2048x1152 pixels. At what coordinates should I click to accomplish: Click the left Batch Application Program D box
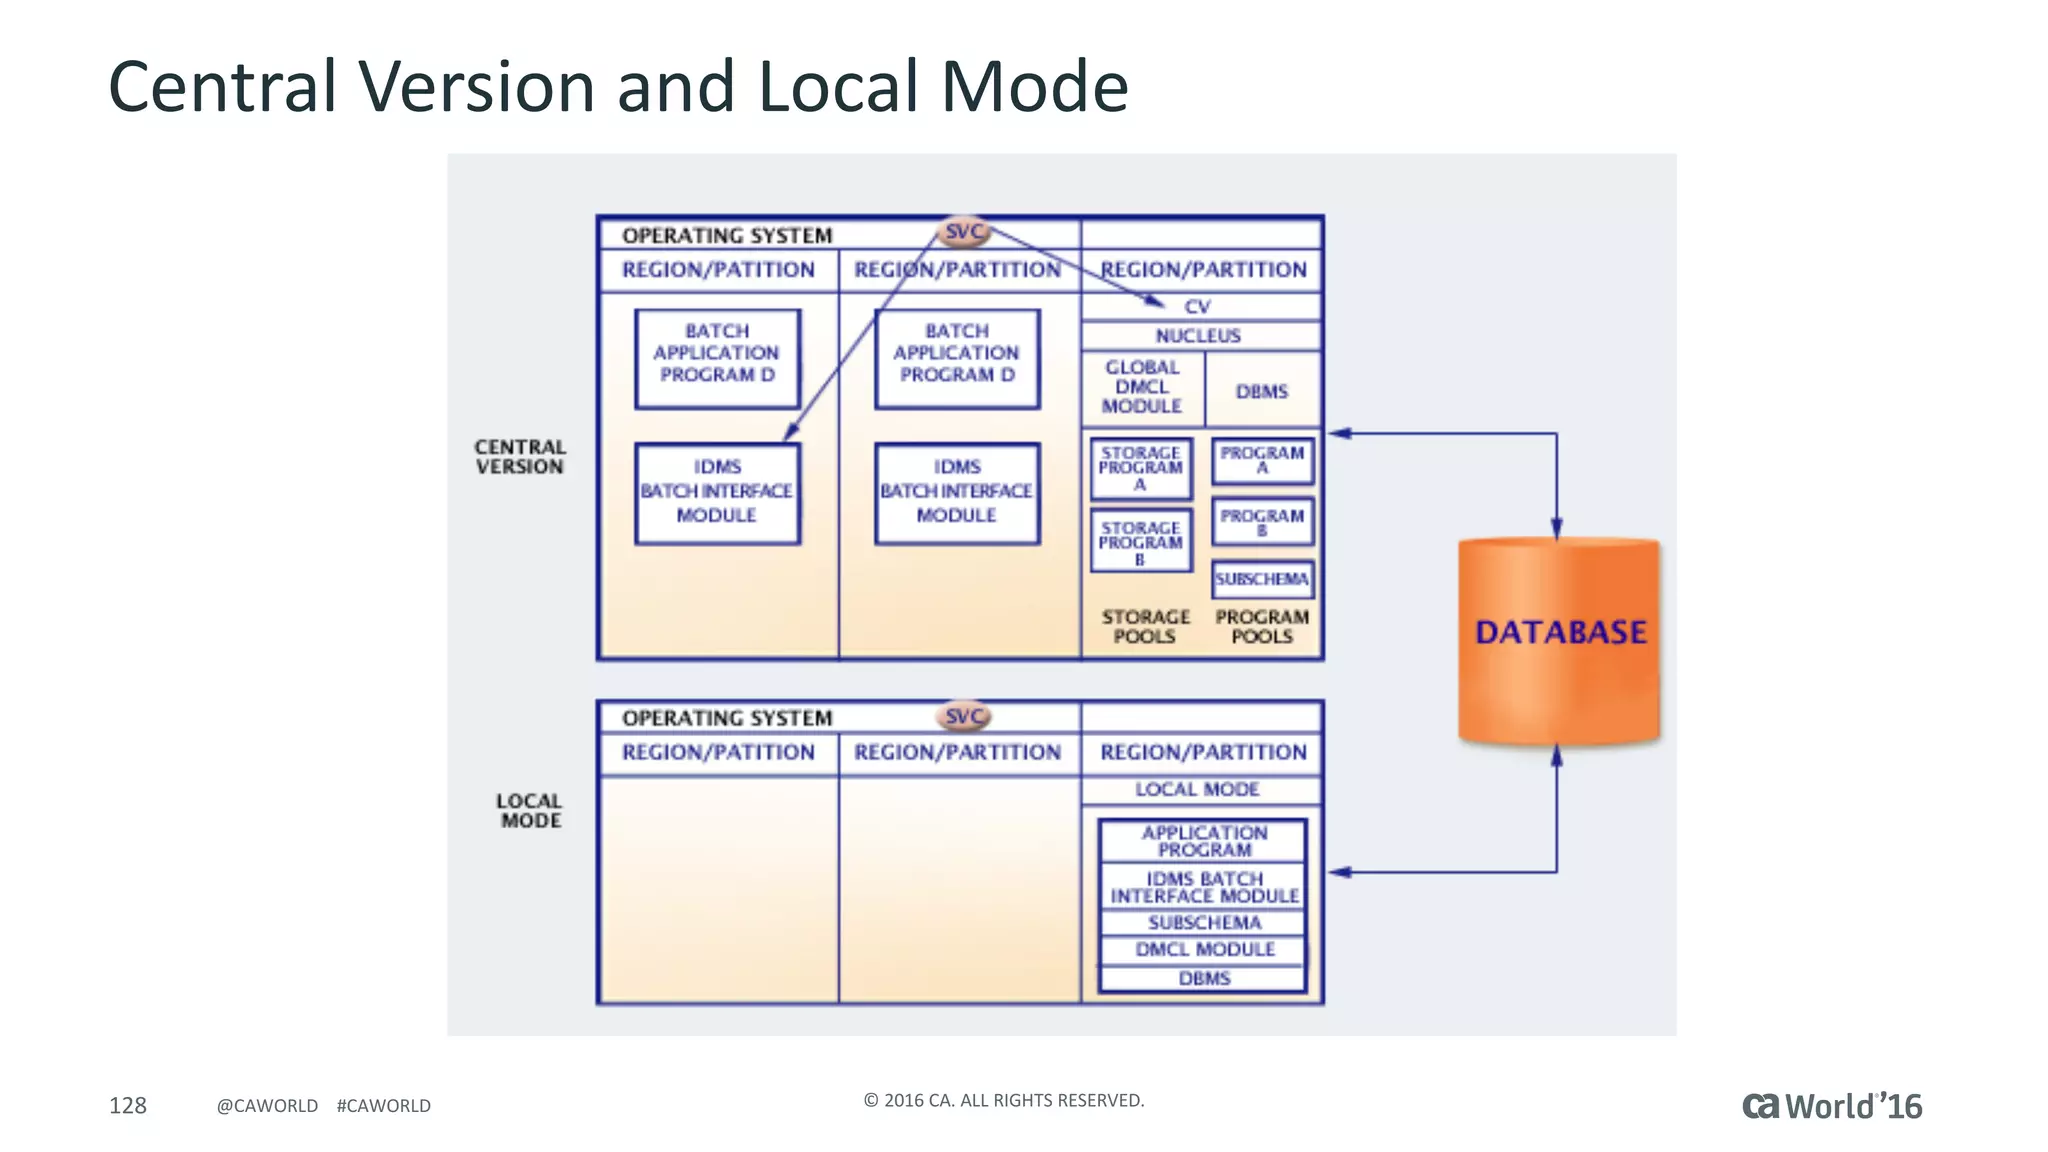pos(717,357)
